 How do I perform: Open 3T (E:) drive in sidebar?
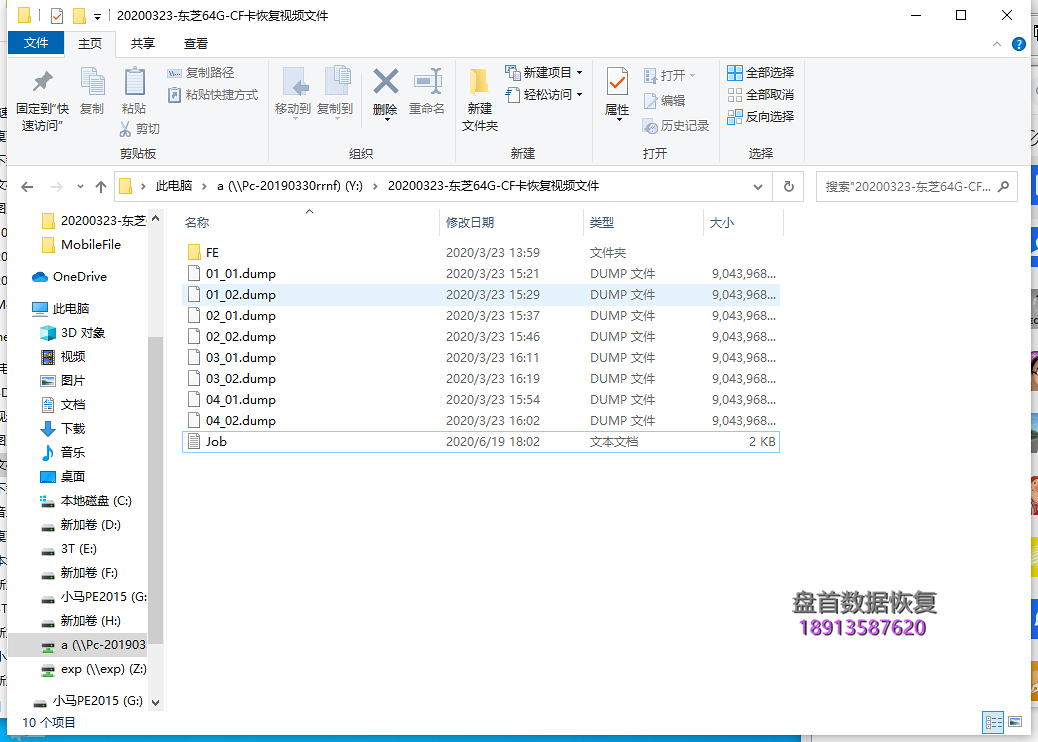pos(69,549)
